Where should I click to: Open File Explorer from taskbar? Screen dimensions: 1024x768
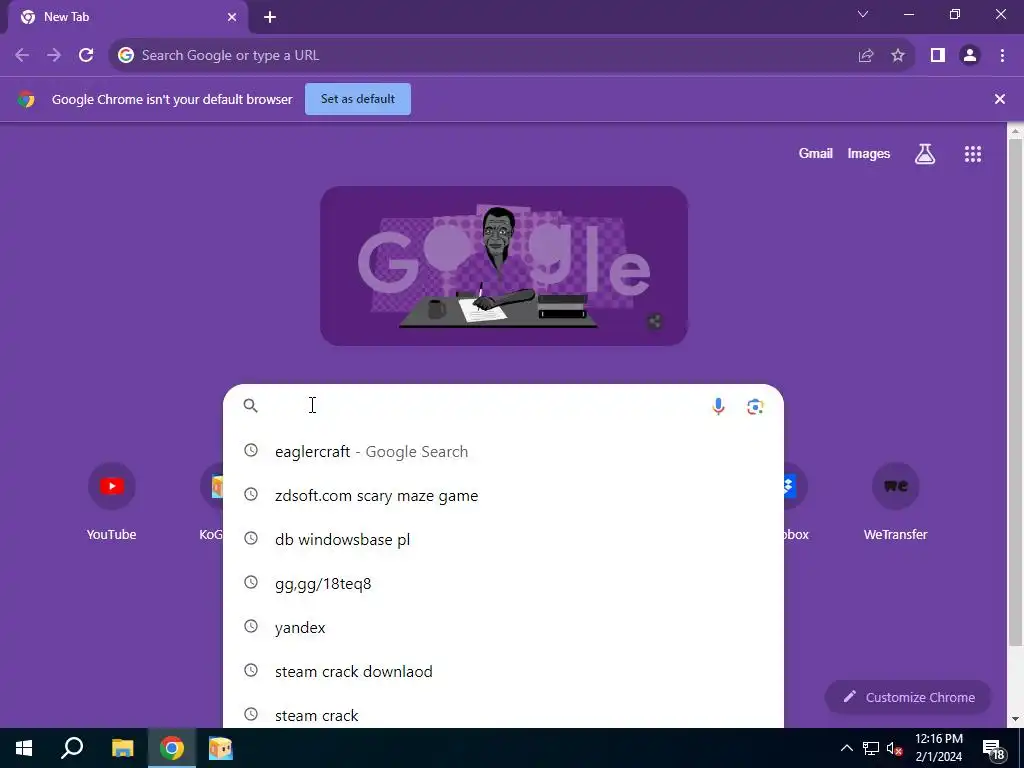(x=122, y=748)
